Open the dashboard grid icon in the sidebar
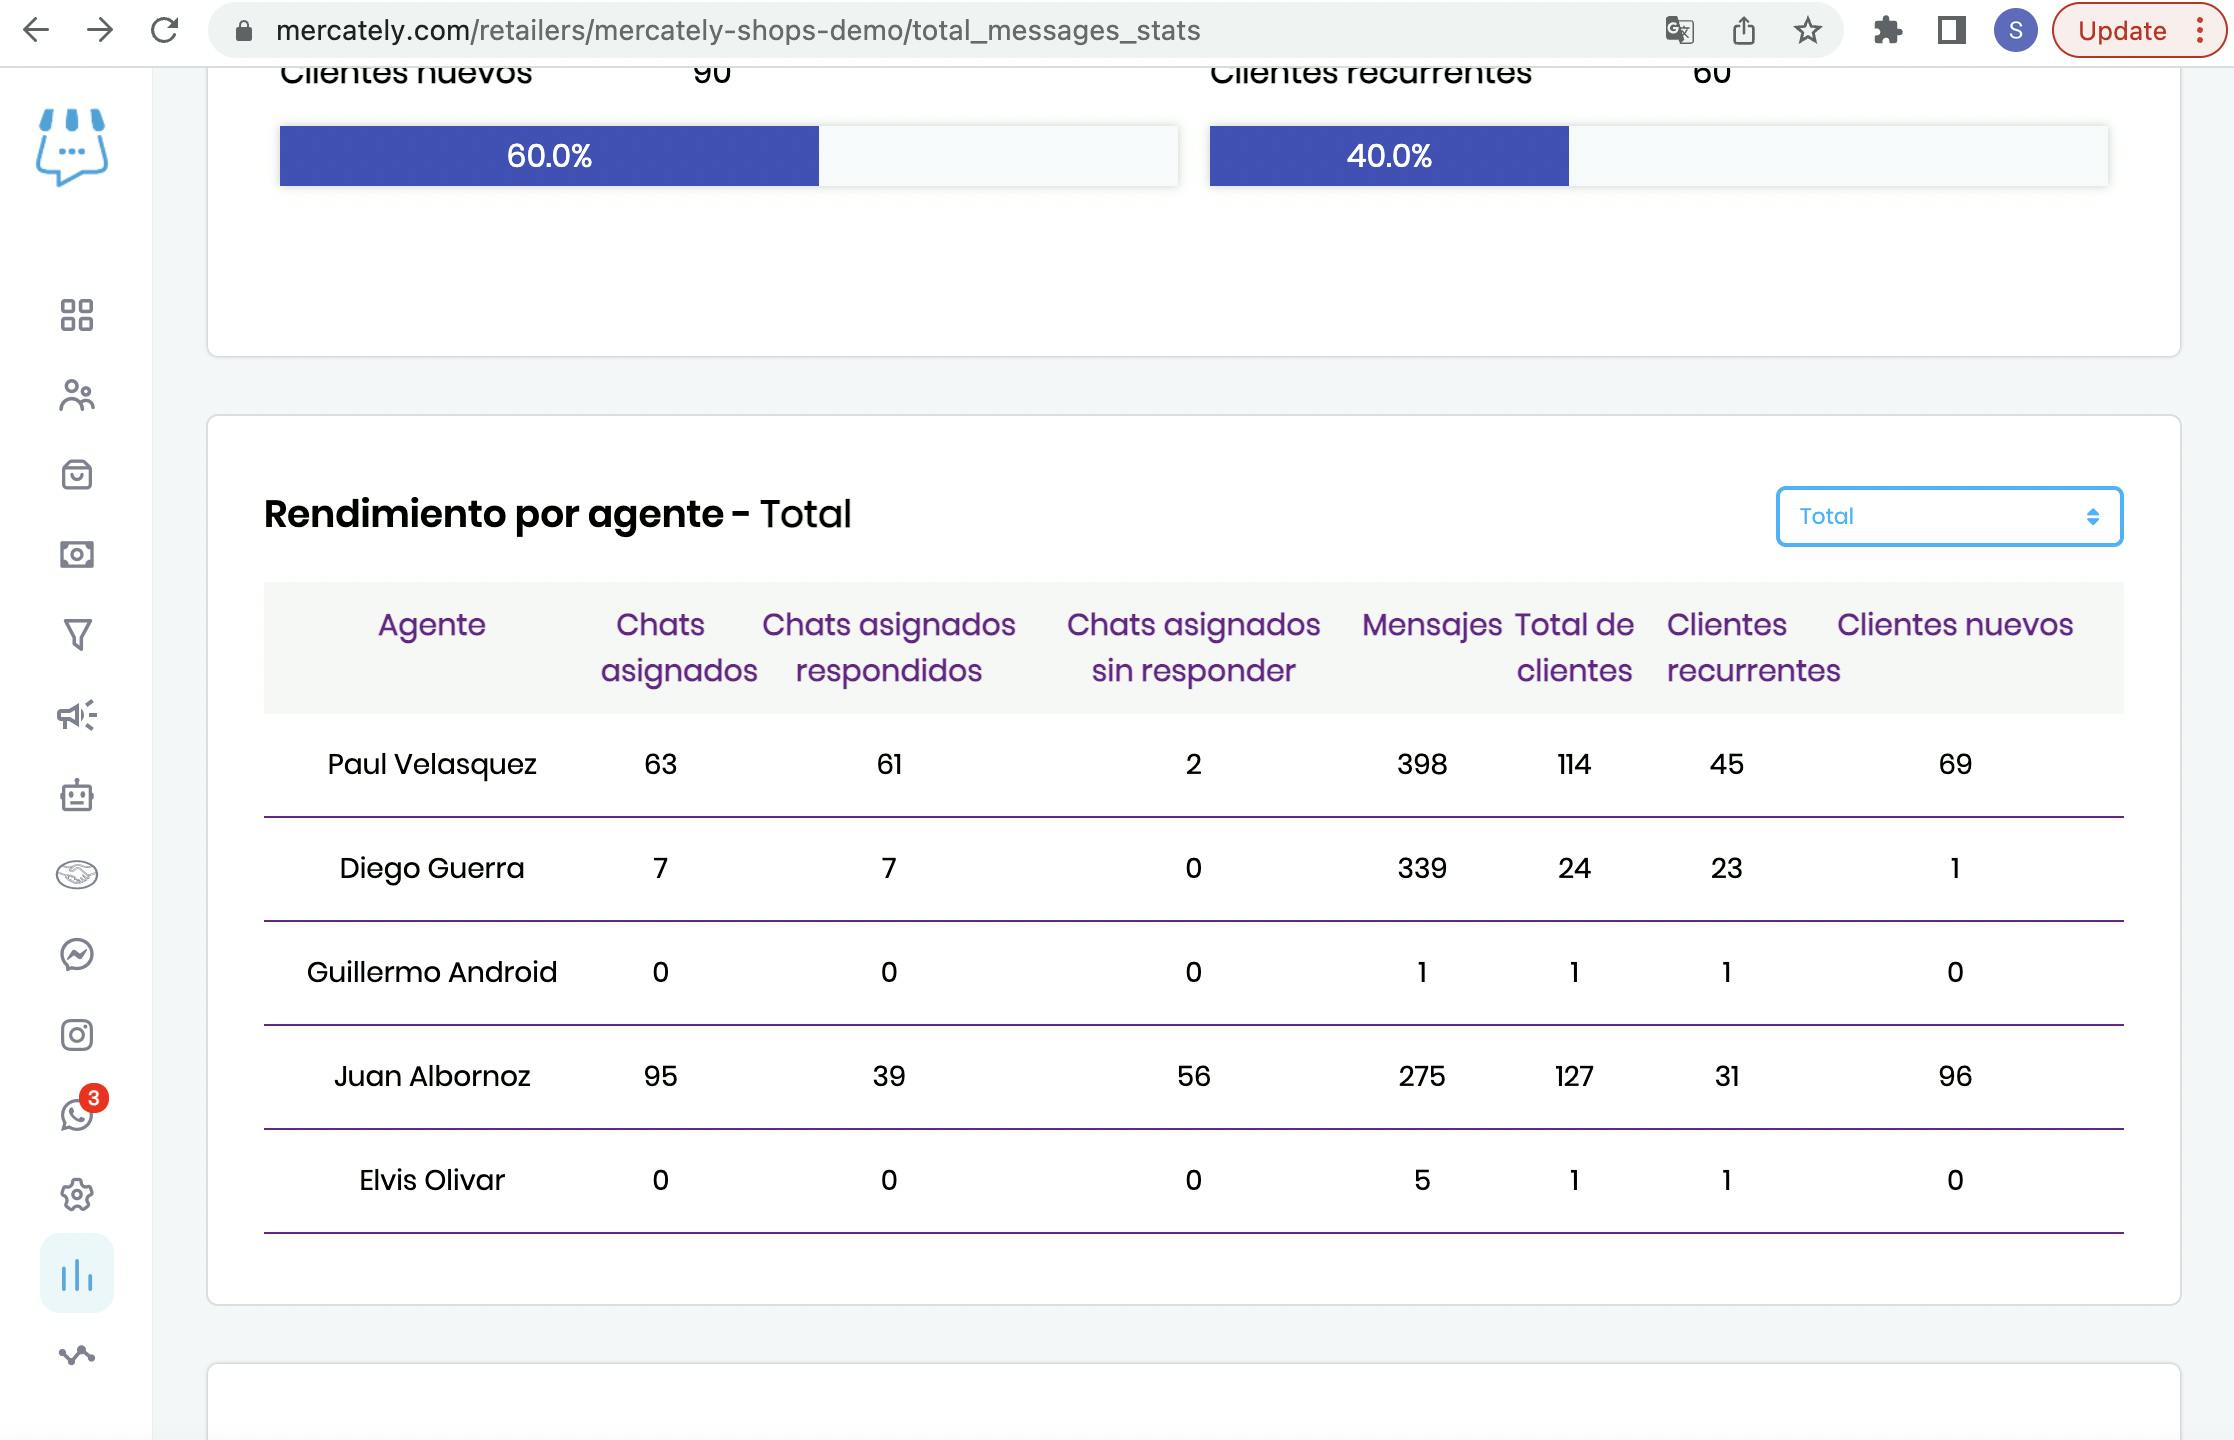This screenshot has height=1440, width=2234. 77,315
